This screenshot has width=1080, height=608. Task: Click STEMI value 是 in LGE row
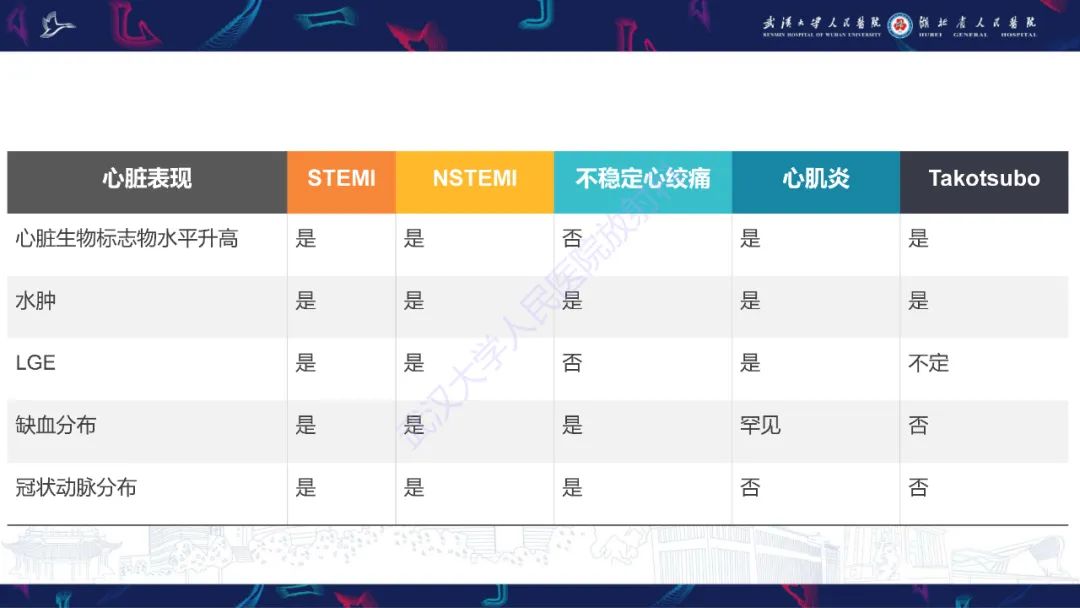tap(306, 362)
